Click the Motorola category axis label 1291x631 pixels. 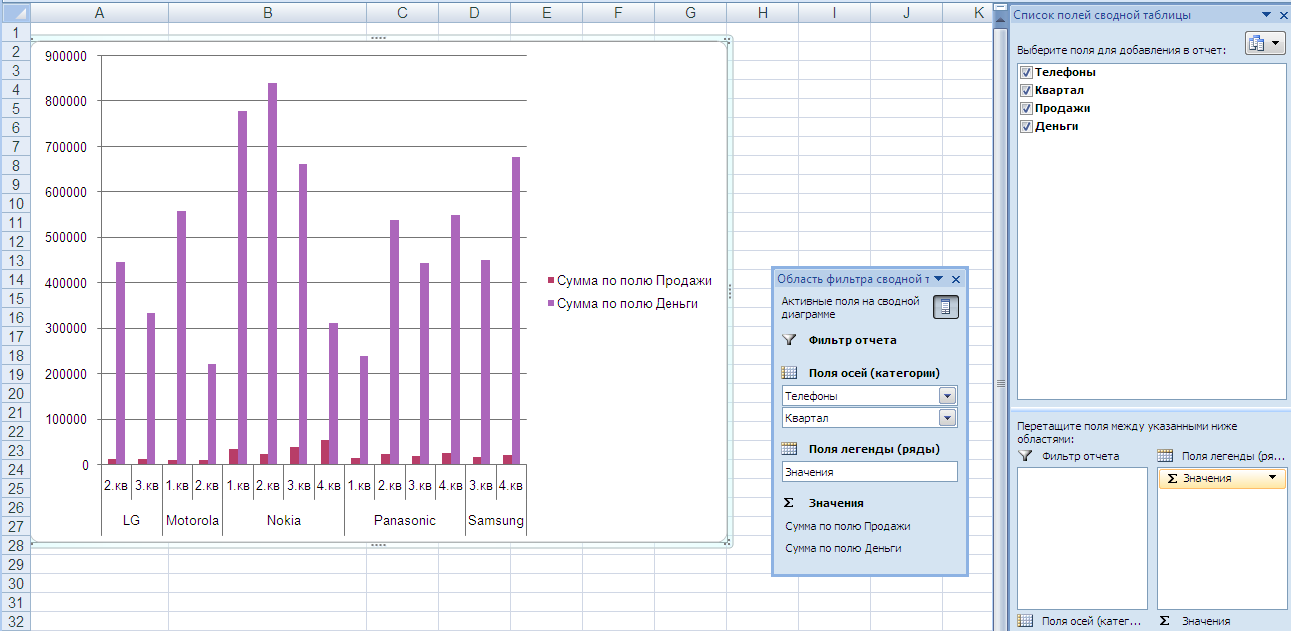(x=192, y=520)
